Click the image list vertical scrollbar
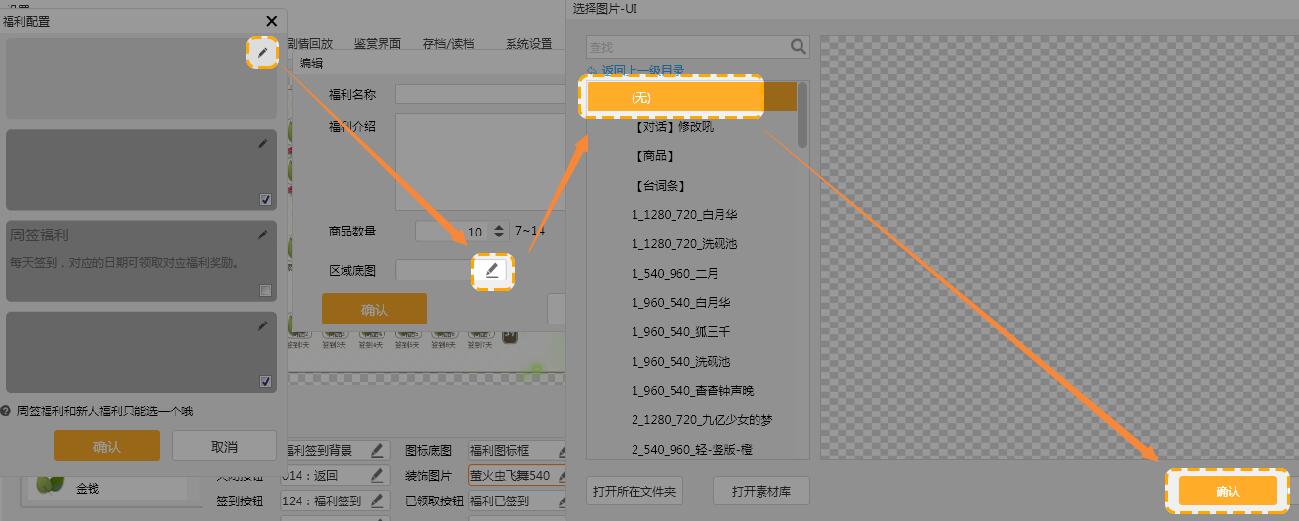The height and width of the screenshot is (521, 1299). pyautogui.click(x=802, y=115)
